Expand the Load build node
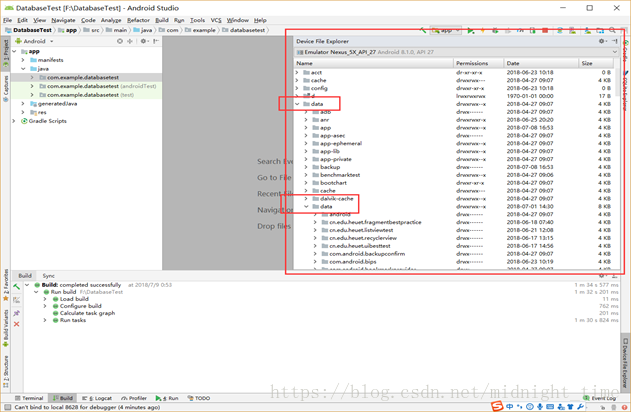 point(45,299)
